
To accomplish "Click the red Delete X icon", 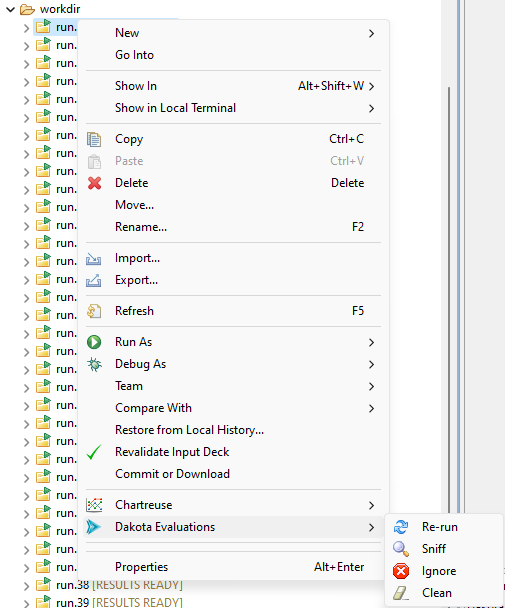I will (94, 183).
